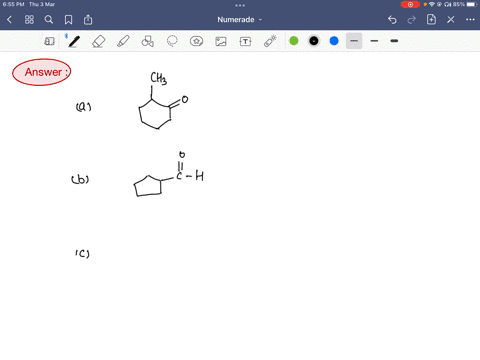Tap the red Answer label
The image size is (480, 360).
pos(42,72)
